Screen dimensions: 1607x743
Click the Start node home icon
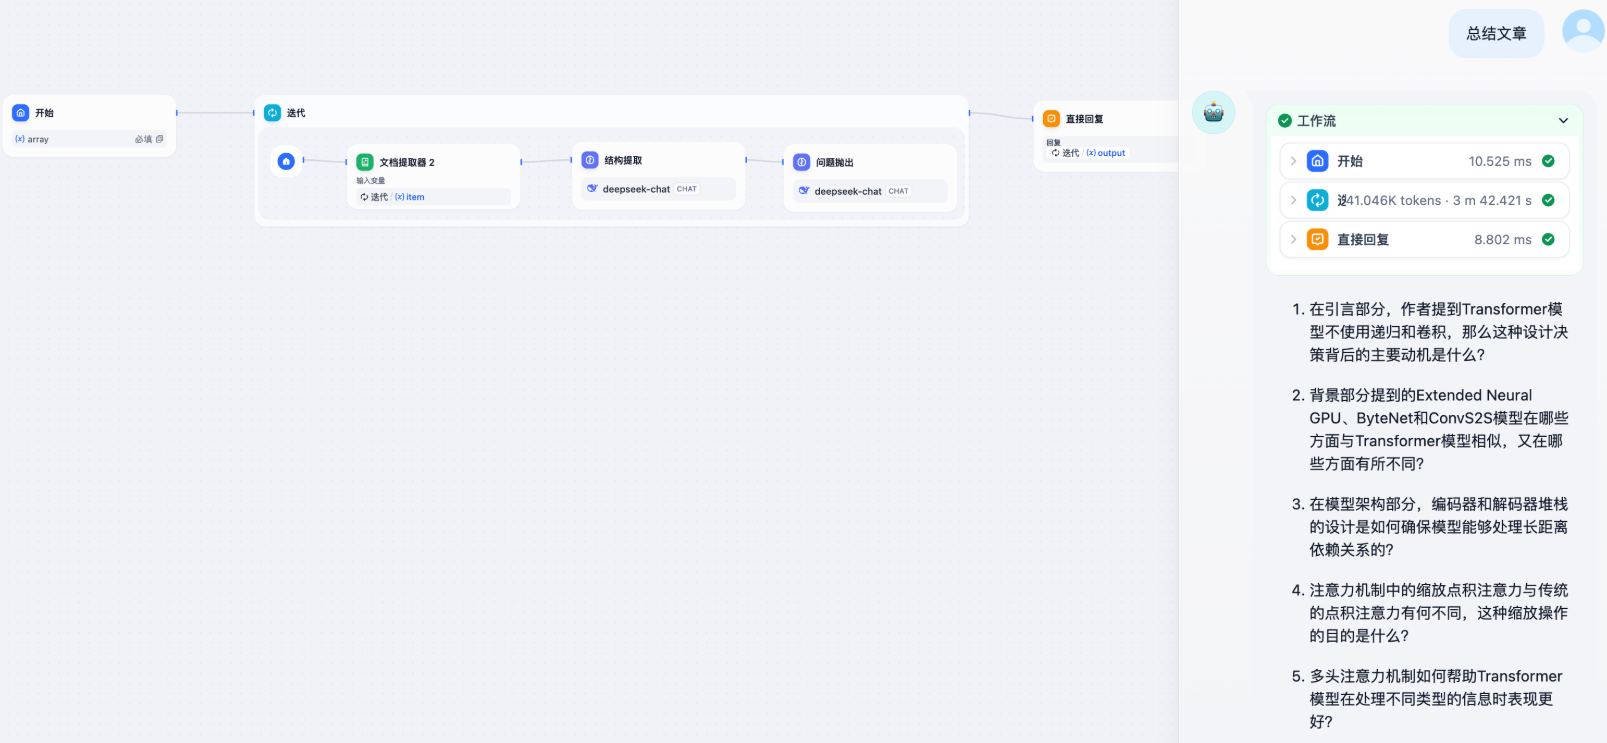click(20, 113)
